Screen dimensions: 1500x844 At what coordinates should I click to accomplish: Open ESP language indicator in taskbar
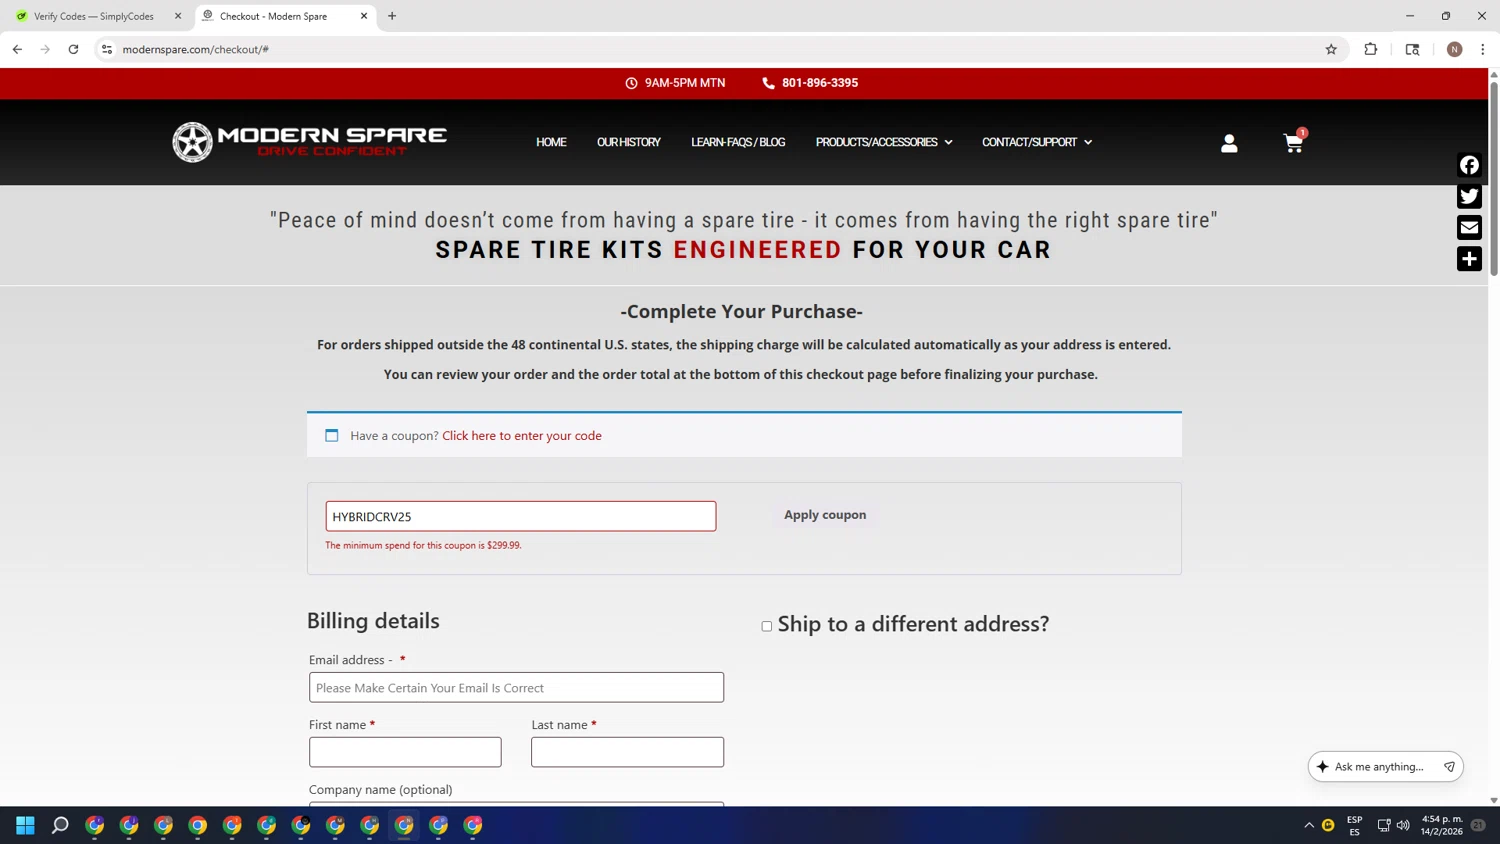pyautogui.click(x=1354, y=825)
